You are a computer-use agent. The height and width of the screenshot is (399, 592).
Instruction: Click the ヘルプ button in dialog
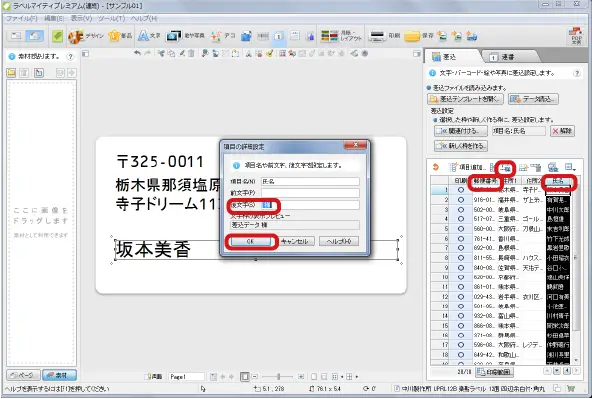[339, 241]
